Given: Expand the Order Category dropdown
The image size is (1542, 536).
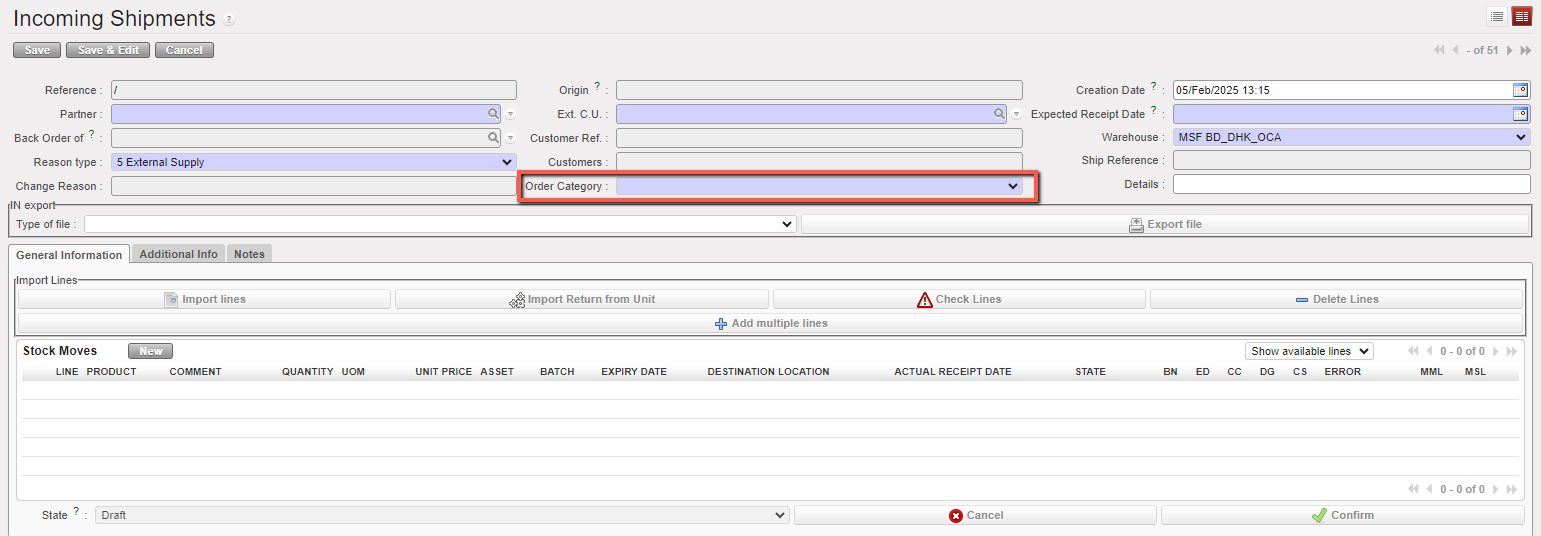Looking at the screenshot, I should 1012,186.
